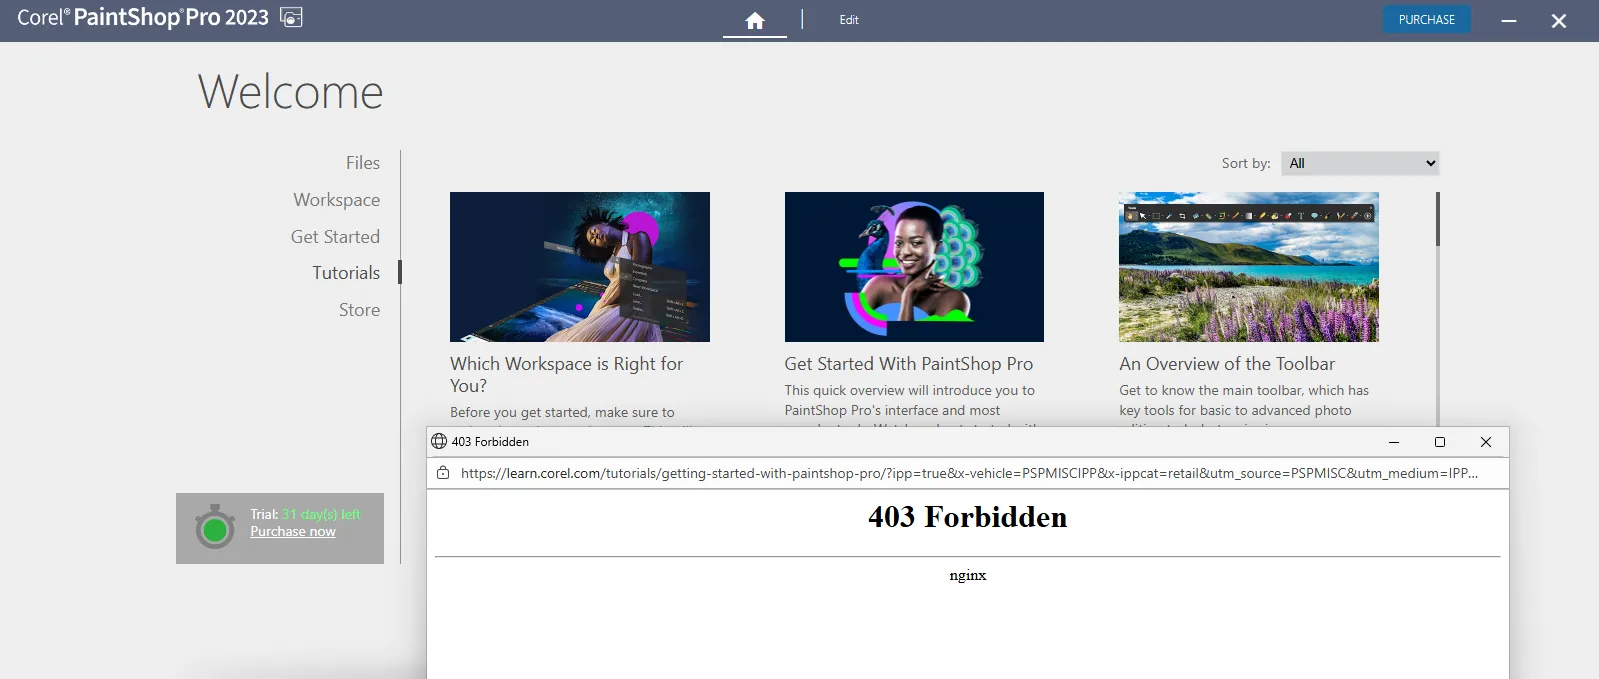Open the Workspace section
The image size is (1599, 679).
[337, 200]
